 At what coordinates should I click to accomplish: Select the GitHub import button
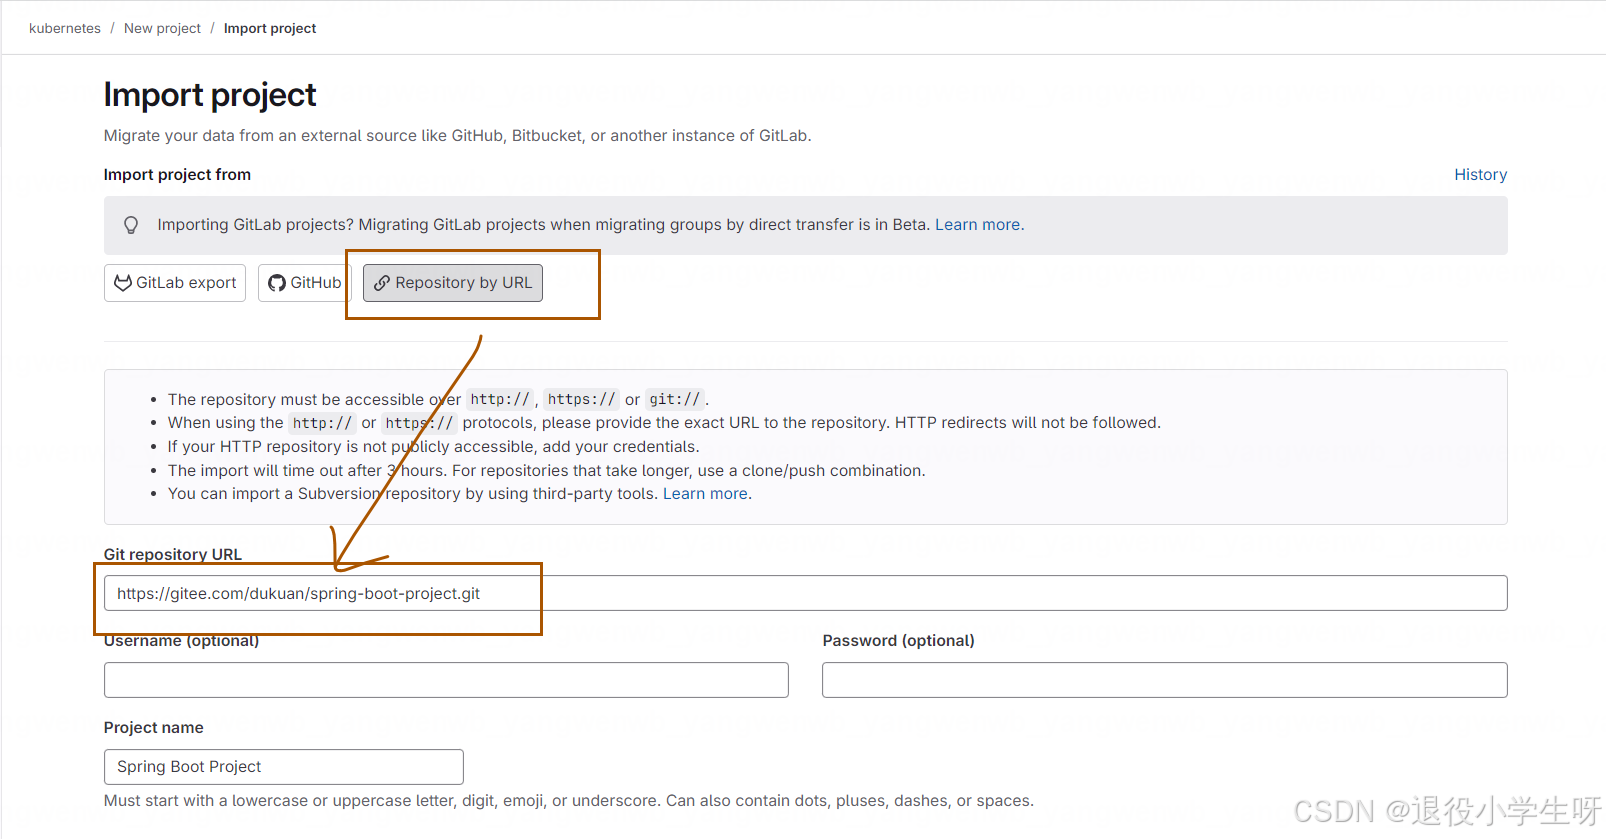click(304, 283)
